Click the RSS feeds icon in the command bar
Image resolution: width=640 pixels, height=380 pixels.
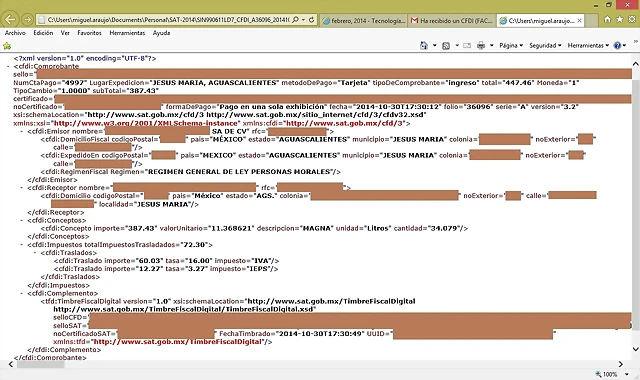(x=446, y=46)
